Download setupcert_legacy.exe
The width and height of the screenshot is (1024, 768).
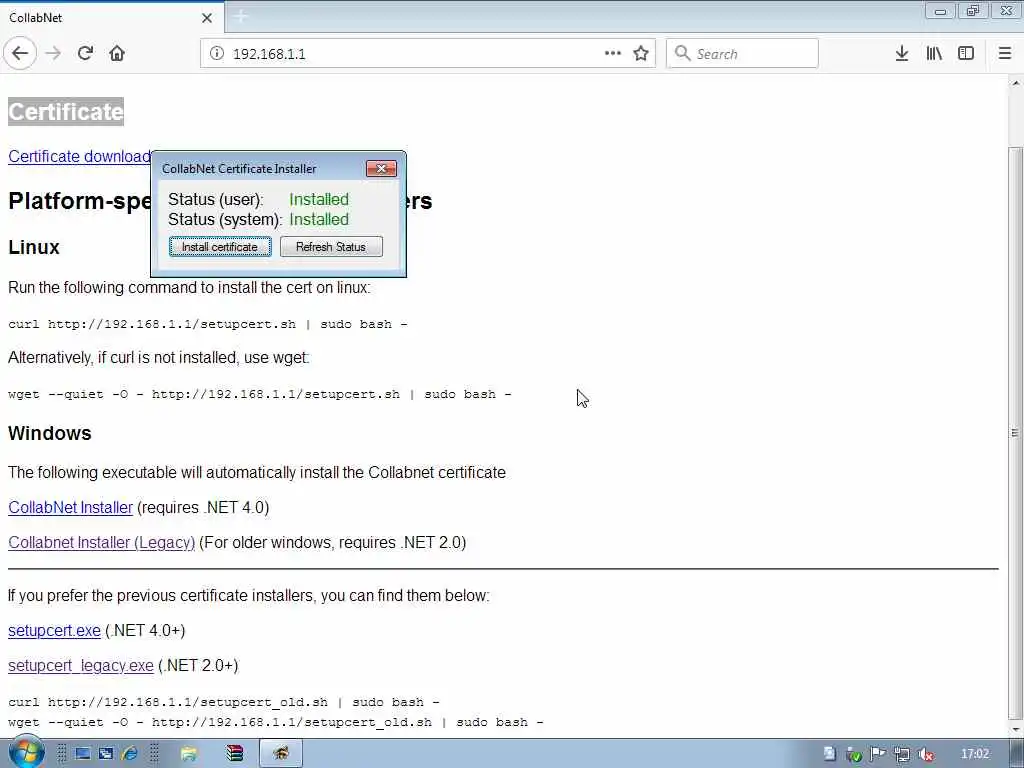pyautogui.click(x=81, y=665)
